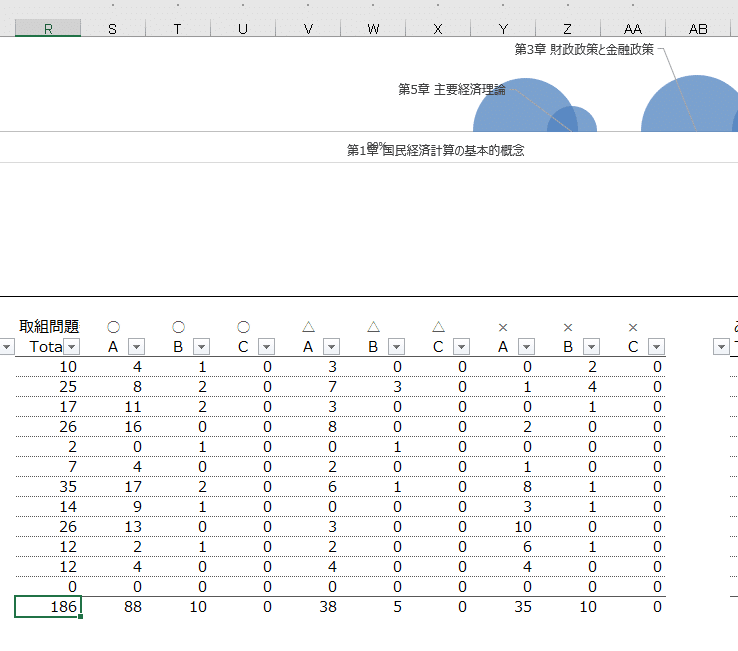Select column U header
This screenshot has height=651, width=738.
[x=243, y=29]
